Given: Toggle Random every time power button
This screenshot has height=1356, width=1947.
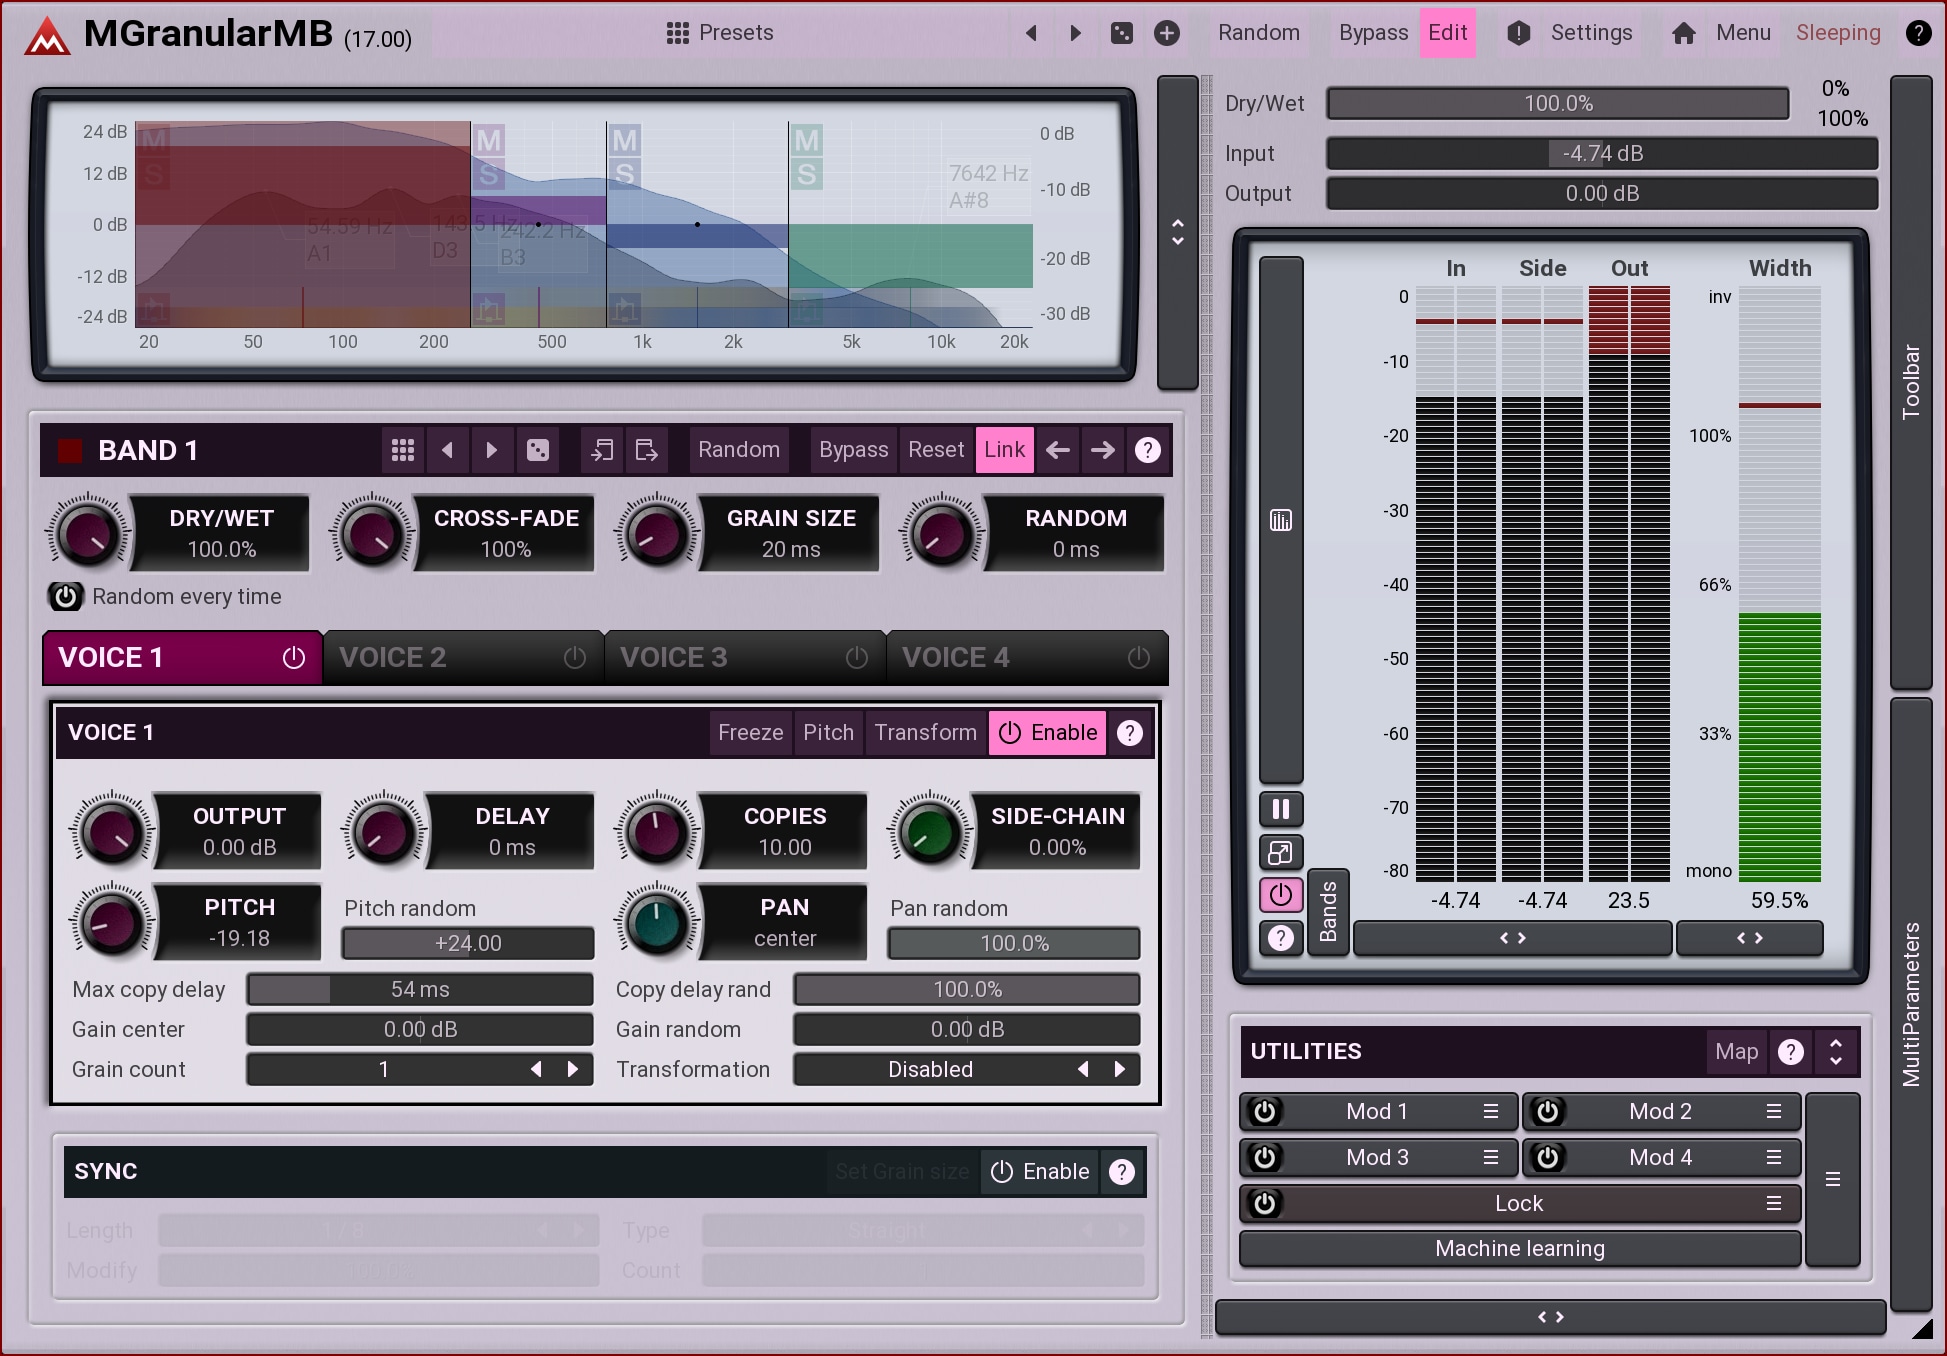Looking at the screenshot, I should 66,597.
